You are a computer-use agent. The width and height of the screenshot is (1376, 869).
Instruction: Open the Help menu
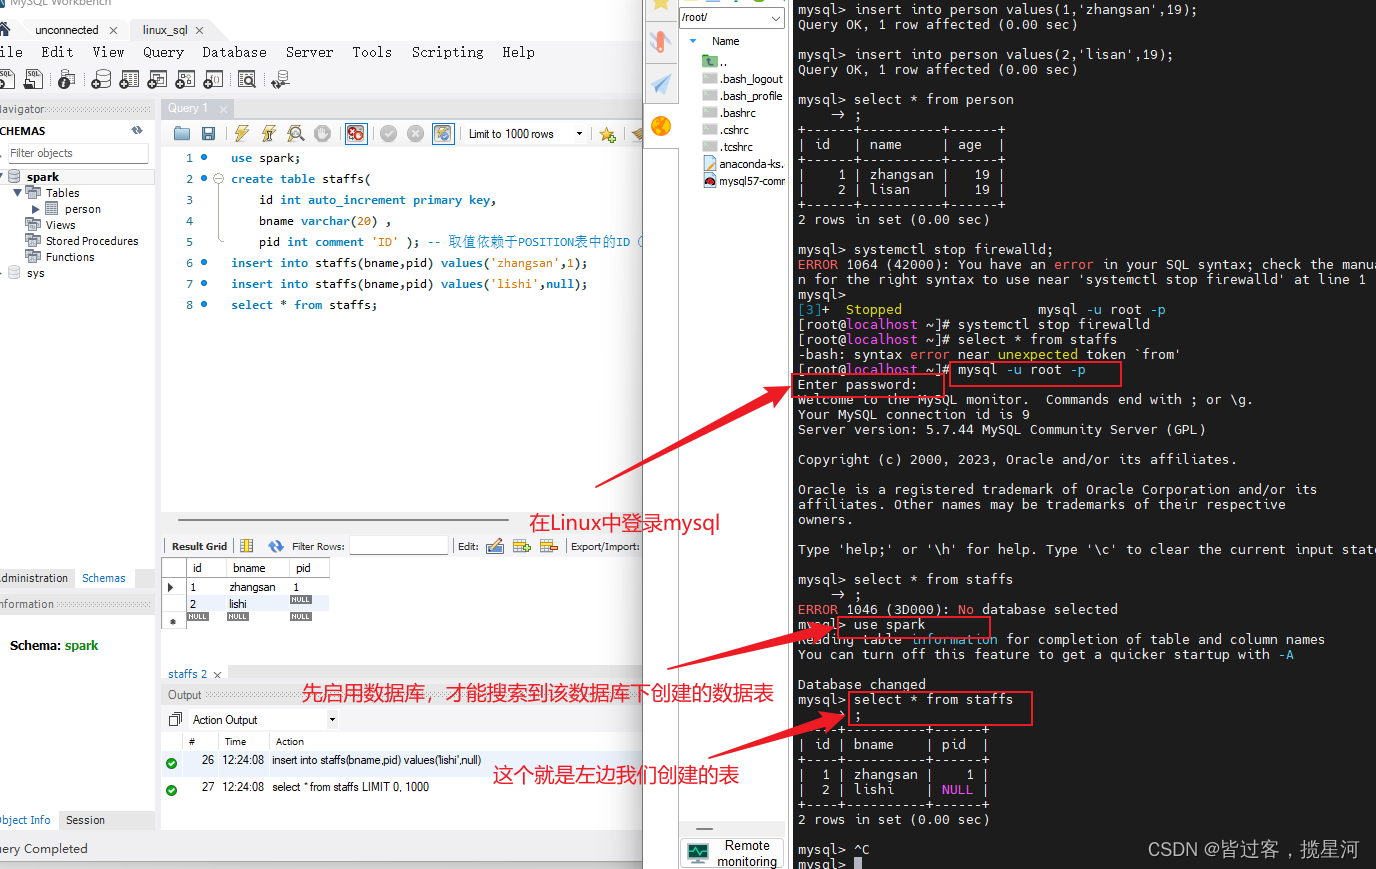518,52
